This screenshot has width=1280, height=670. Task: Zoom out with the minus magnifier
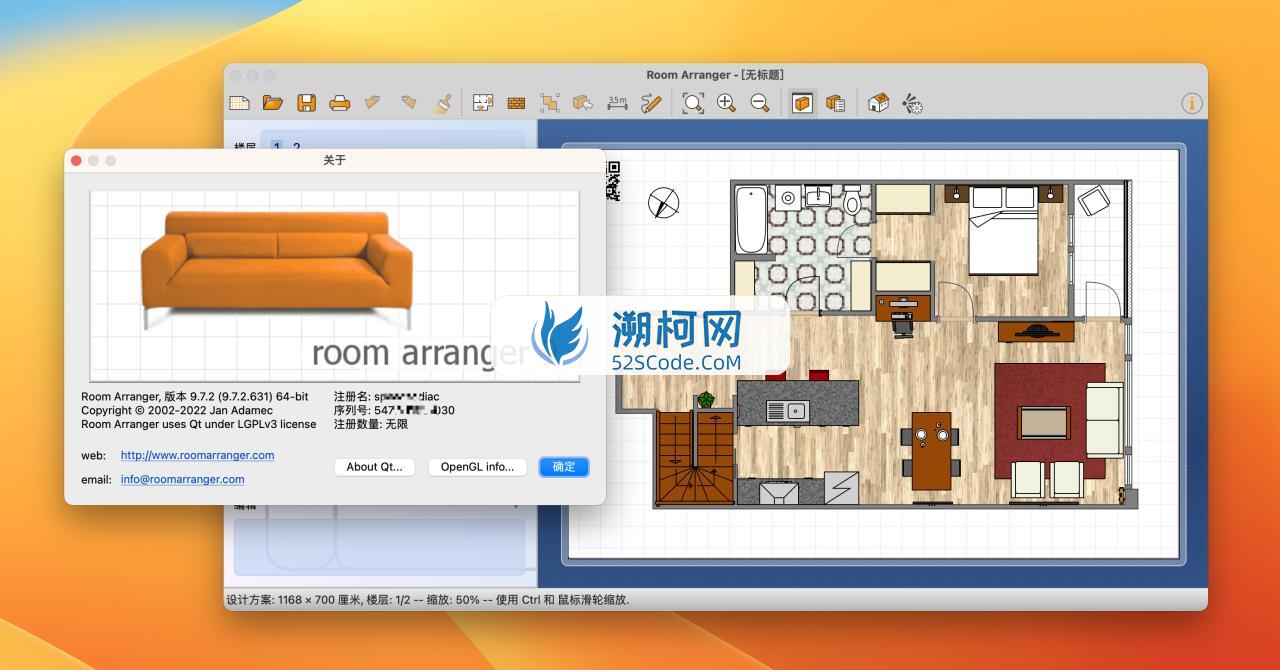(760, 103)
